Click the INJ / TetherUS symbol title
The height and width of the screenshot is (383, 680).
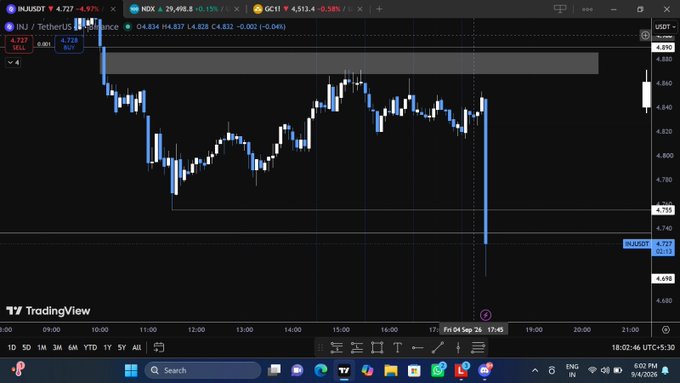44,27
